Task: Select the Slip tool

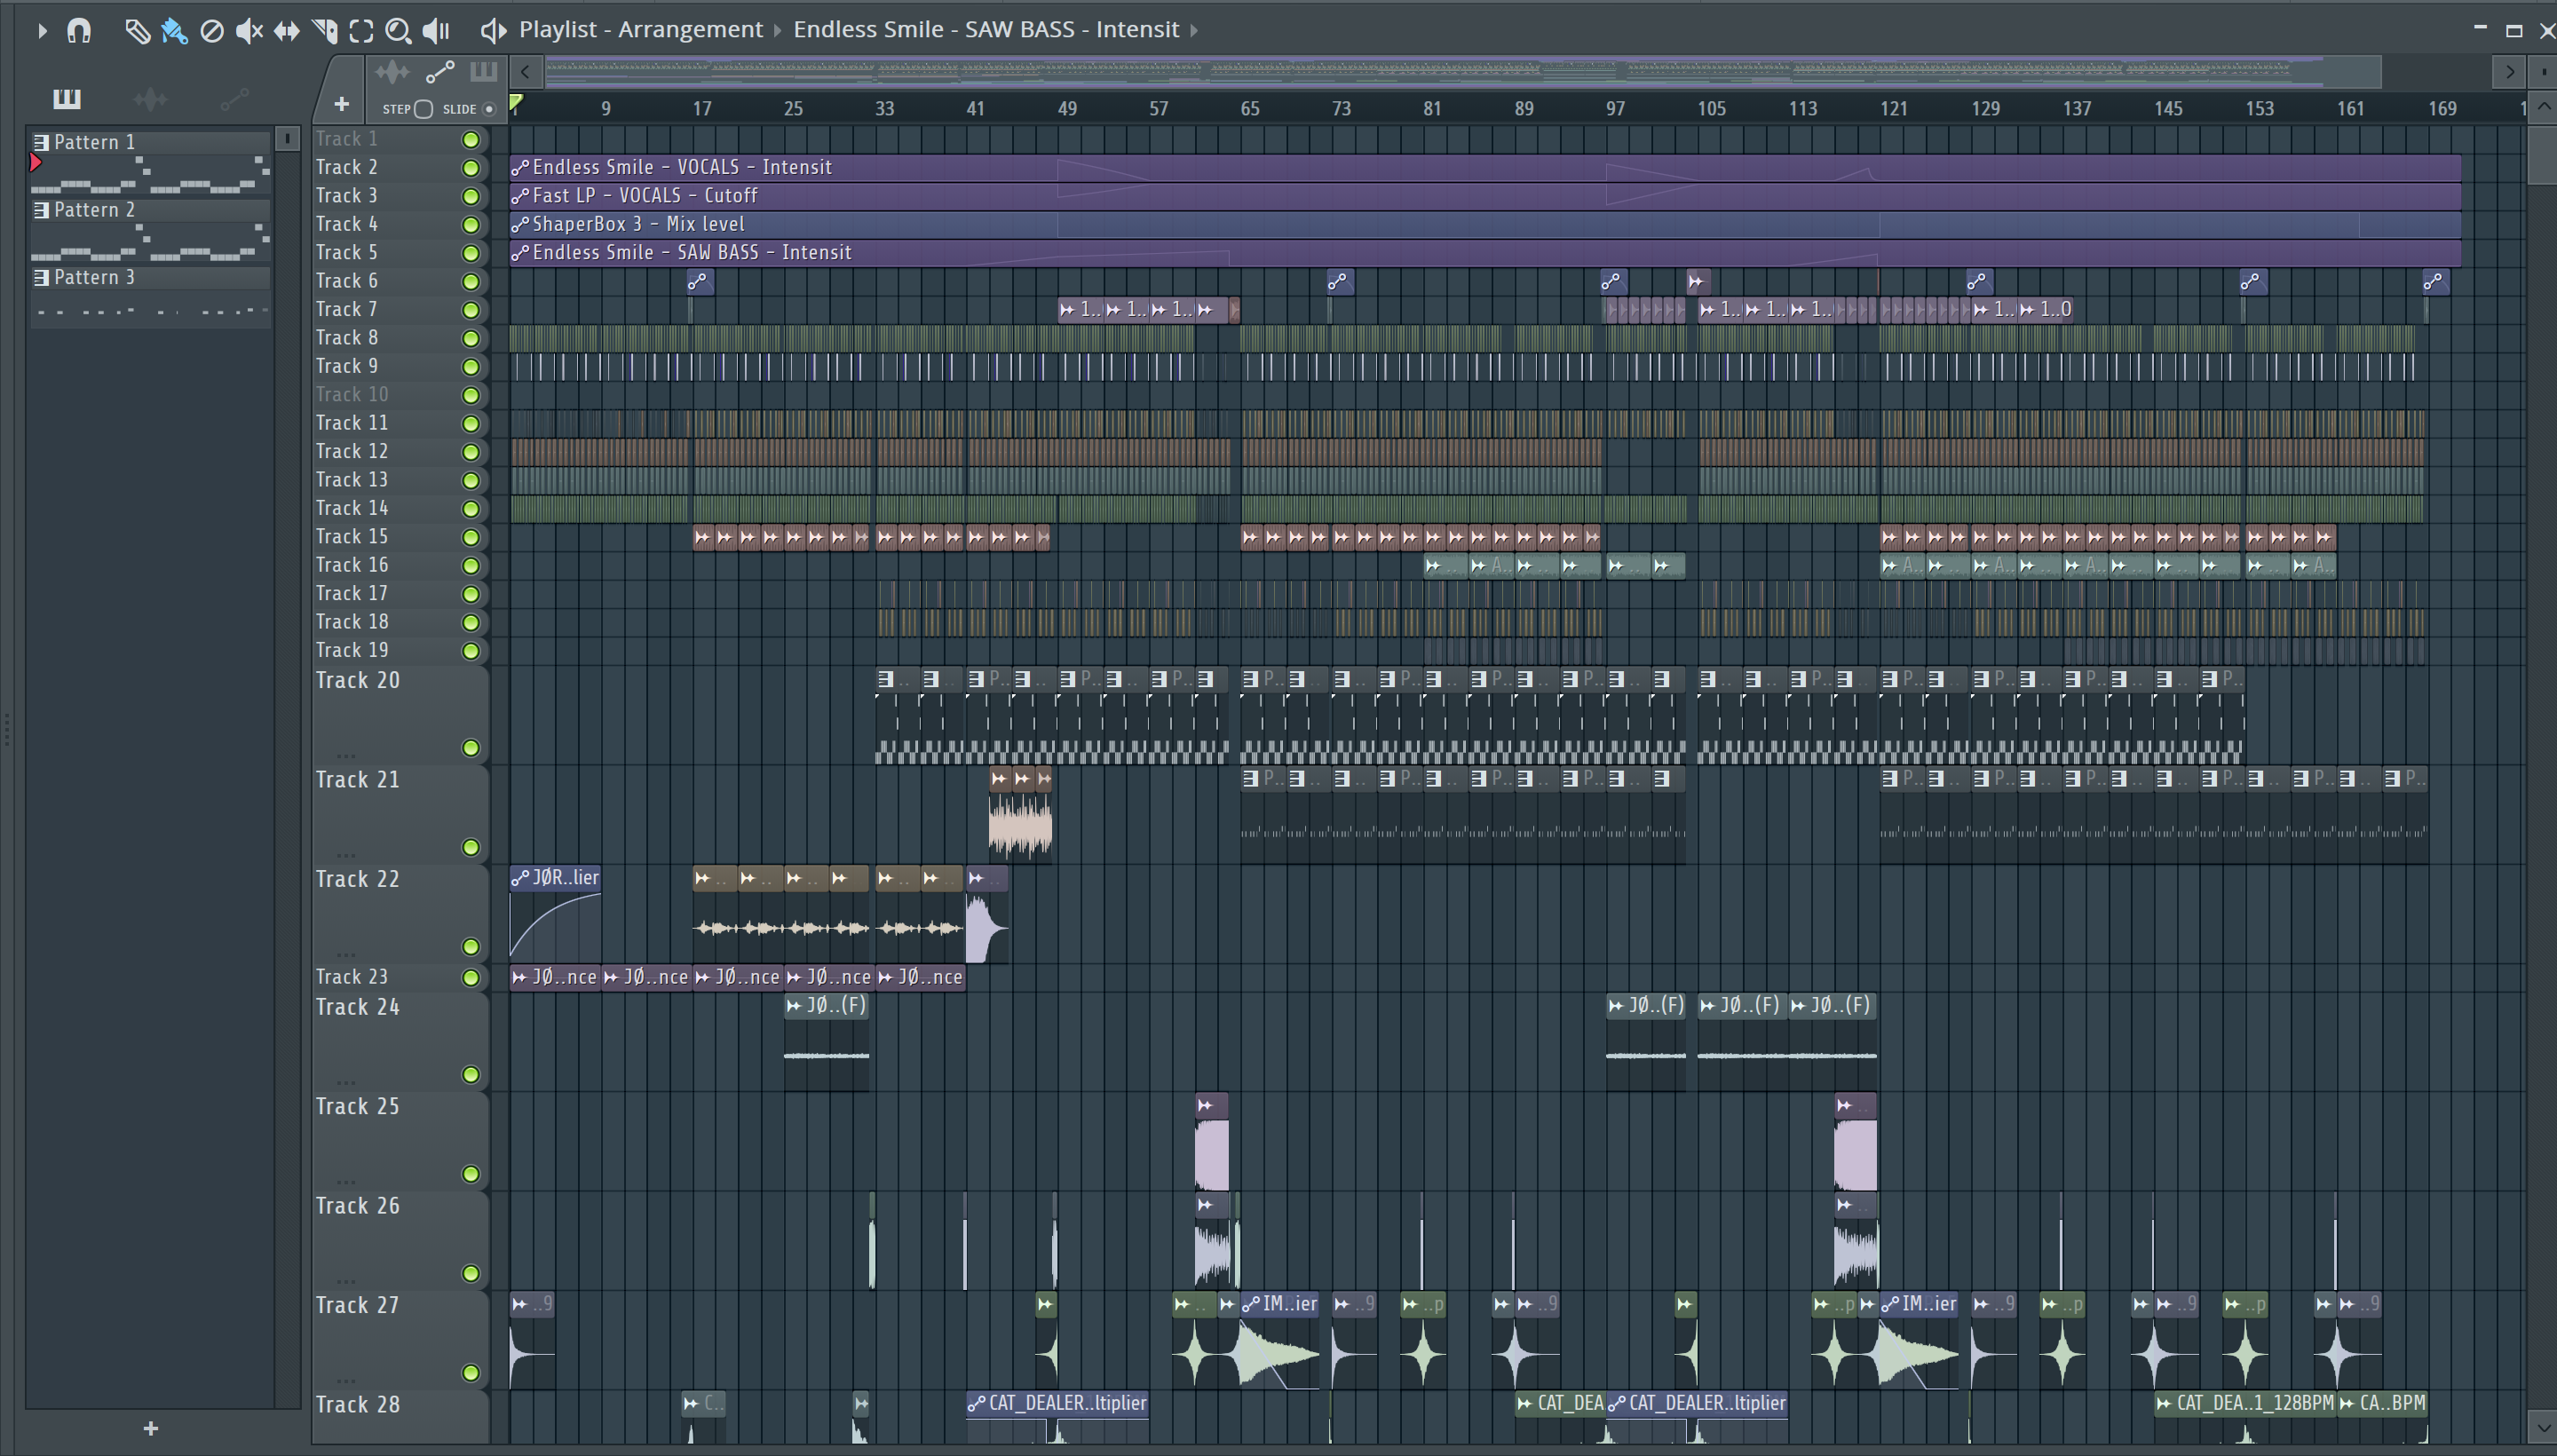Action: [287, 31]
